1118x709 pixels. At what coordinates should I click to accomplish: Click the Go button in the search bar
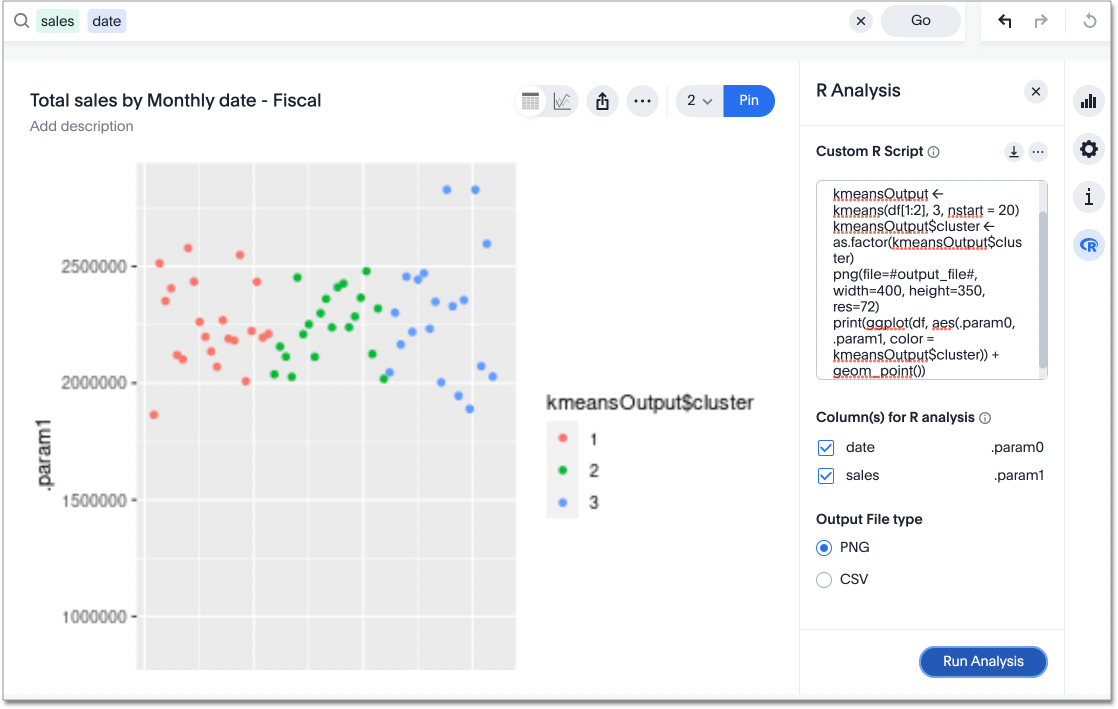point(920,20)
